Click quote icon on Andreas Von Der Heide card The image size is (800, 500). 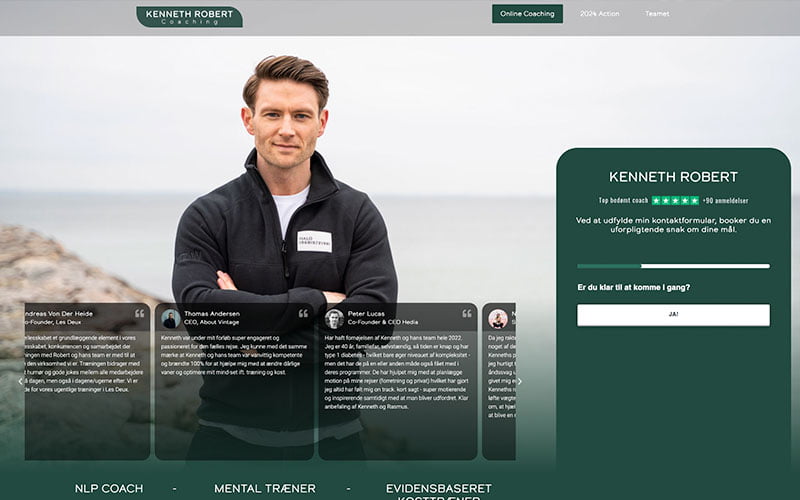(140, 314)
